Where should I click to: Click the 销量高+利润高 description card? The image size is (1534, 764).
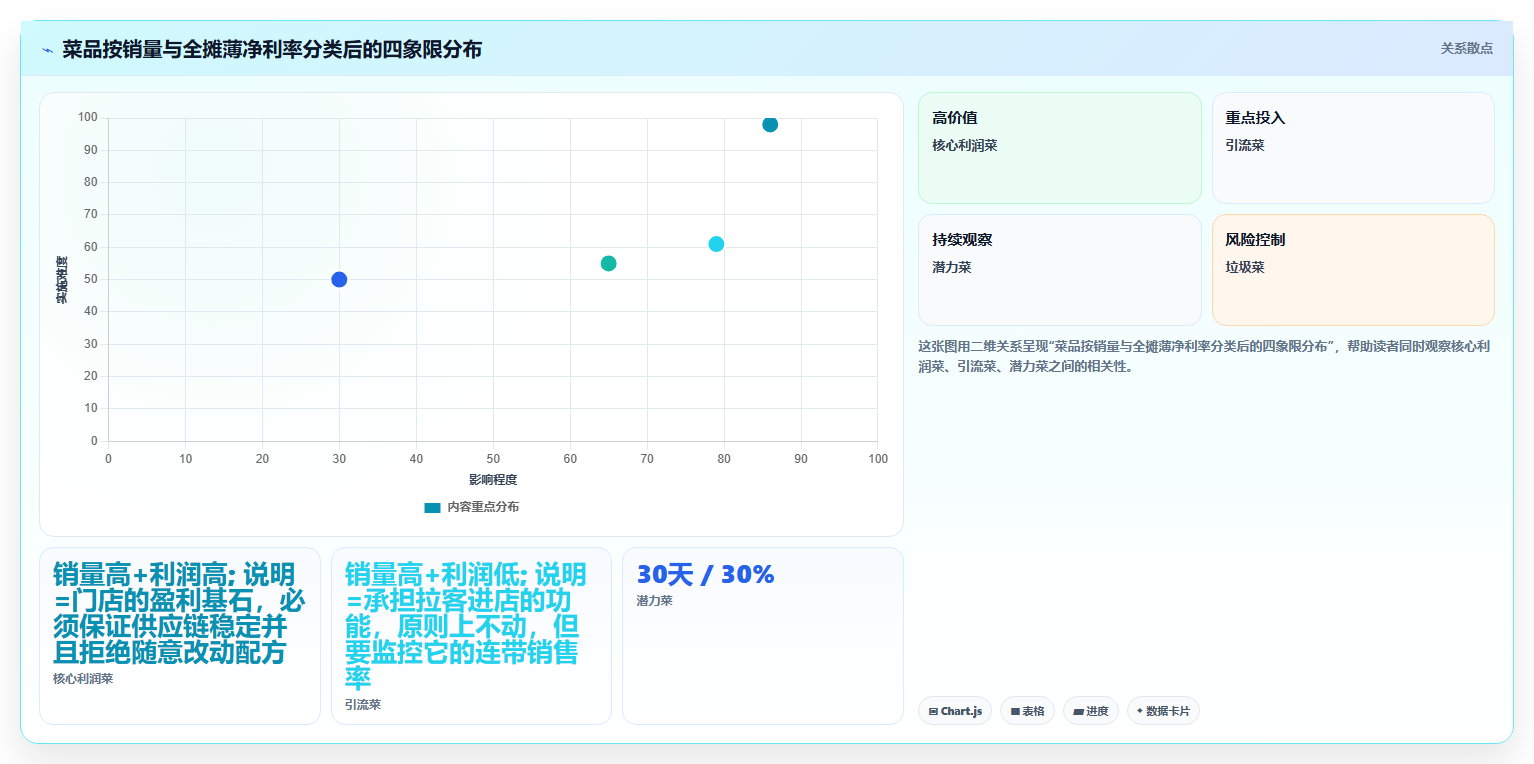pyautogui.click(x=180, y=635)
